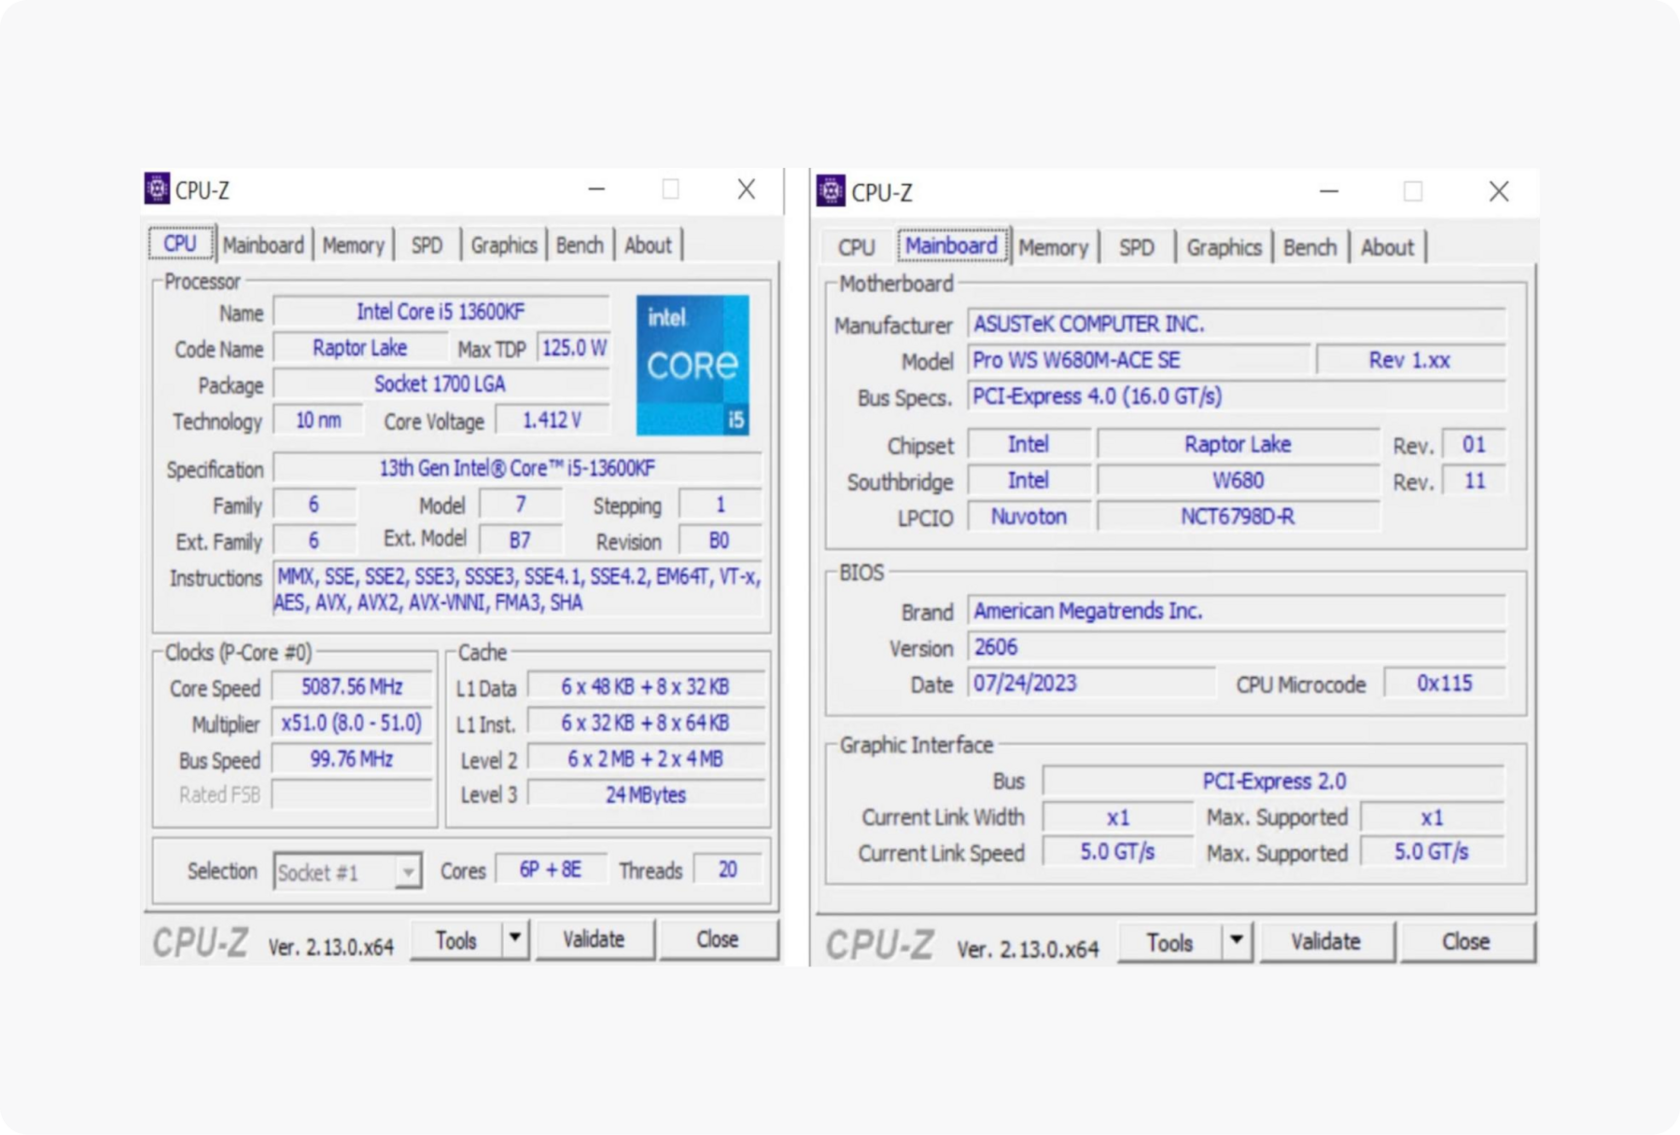Click the Close button in left window
1680x1135 pixels.
click(x=717, y=939)
